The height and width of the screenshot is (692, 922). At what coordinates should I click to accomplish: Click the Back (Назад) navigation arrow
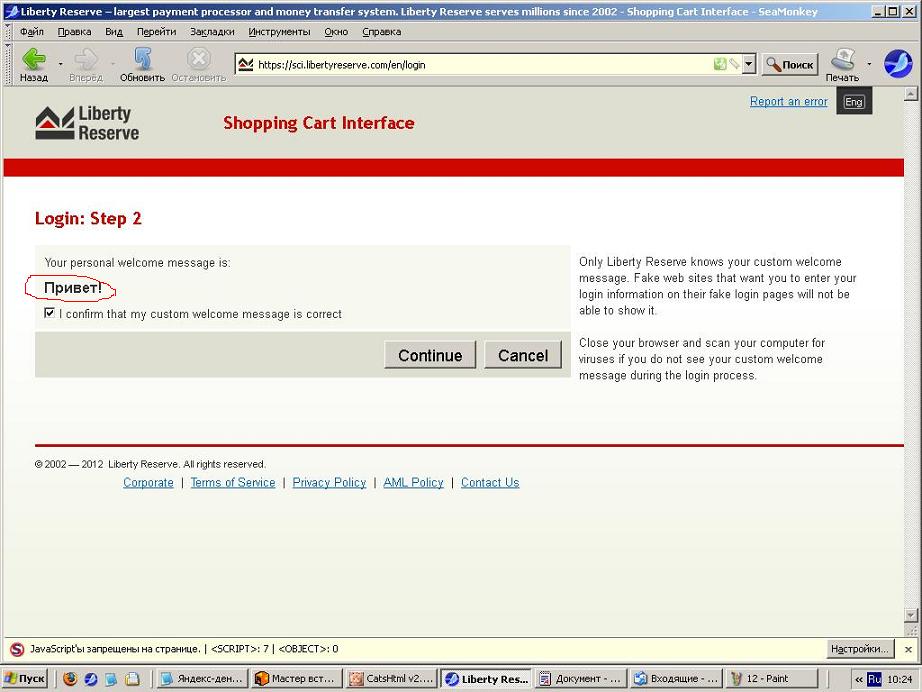coord(34,59)
